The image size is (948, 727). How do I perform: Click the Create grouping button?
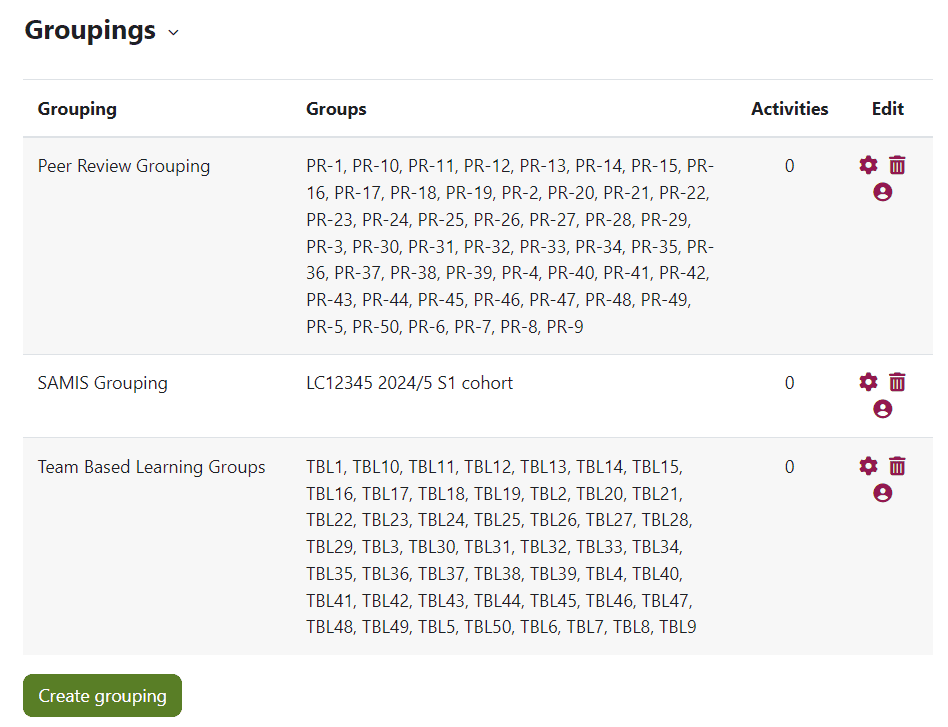[x=102, y=696]
